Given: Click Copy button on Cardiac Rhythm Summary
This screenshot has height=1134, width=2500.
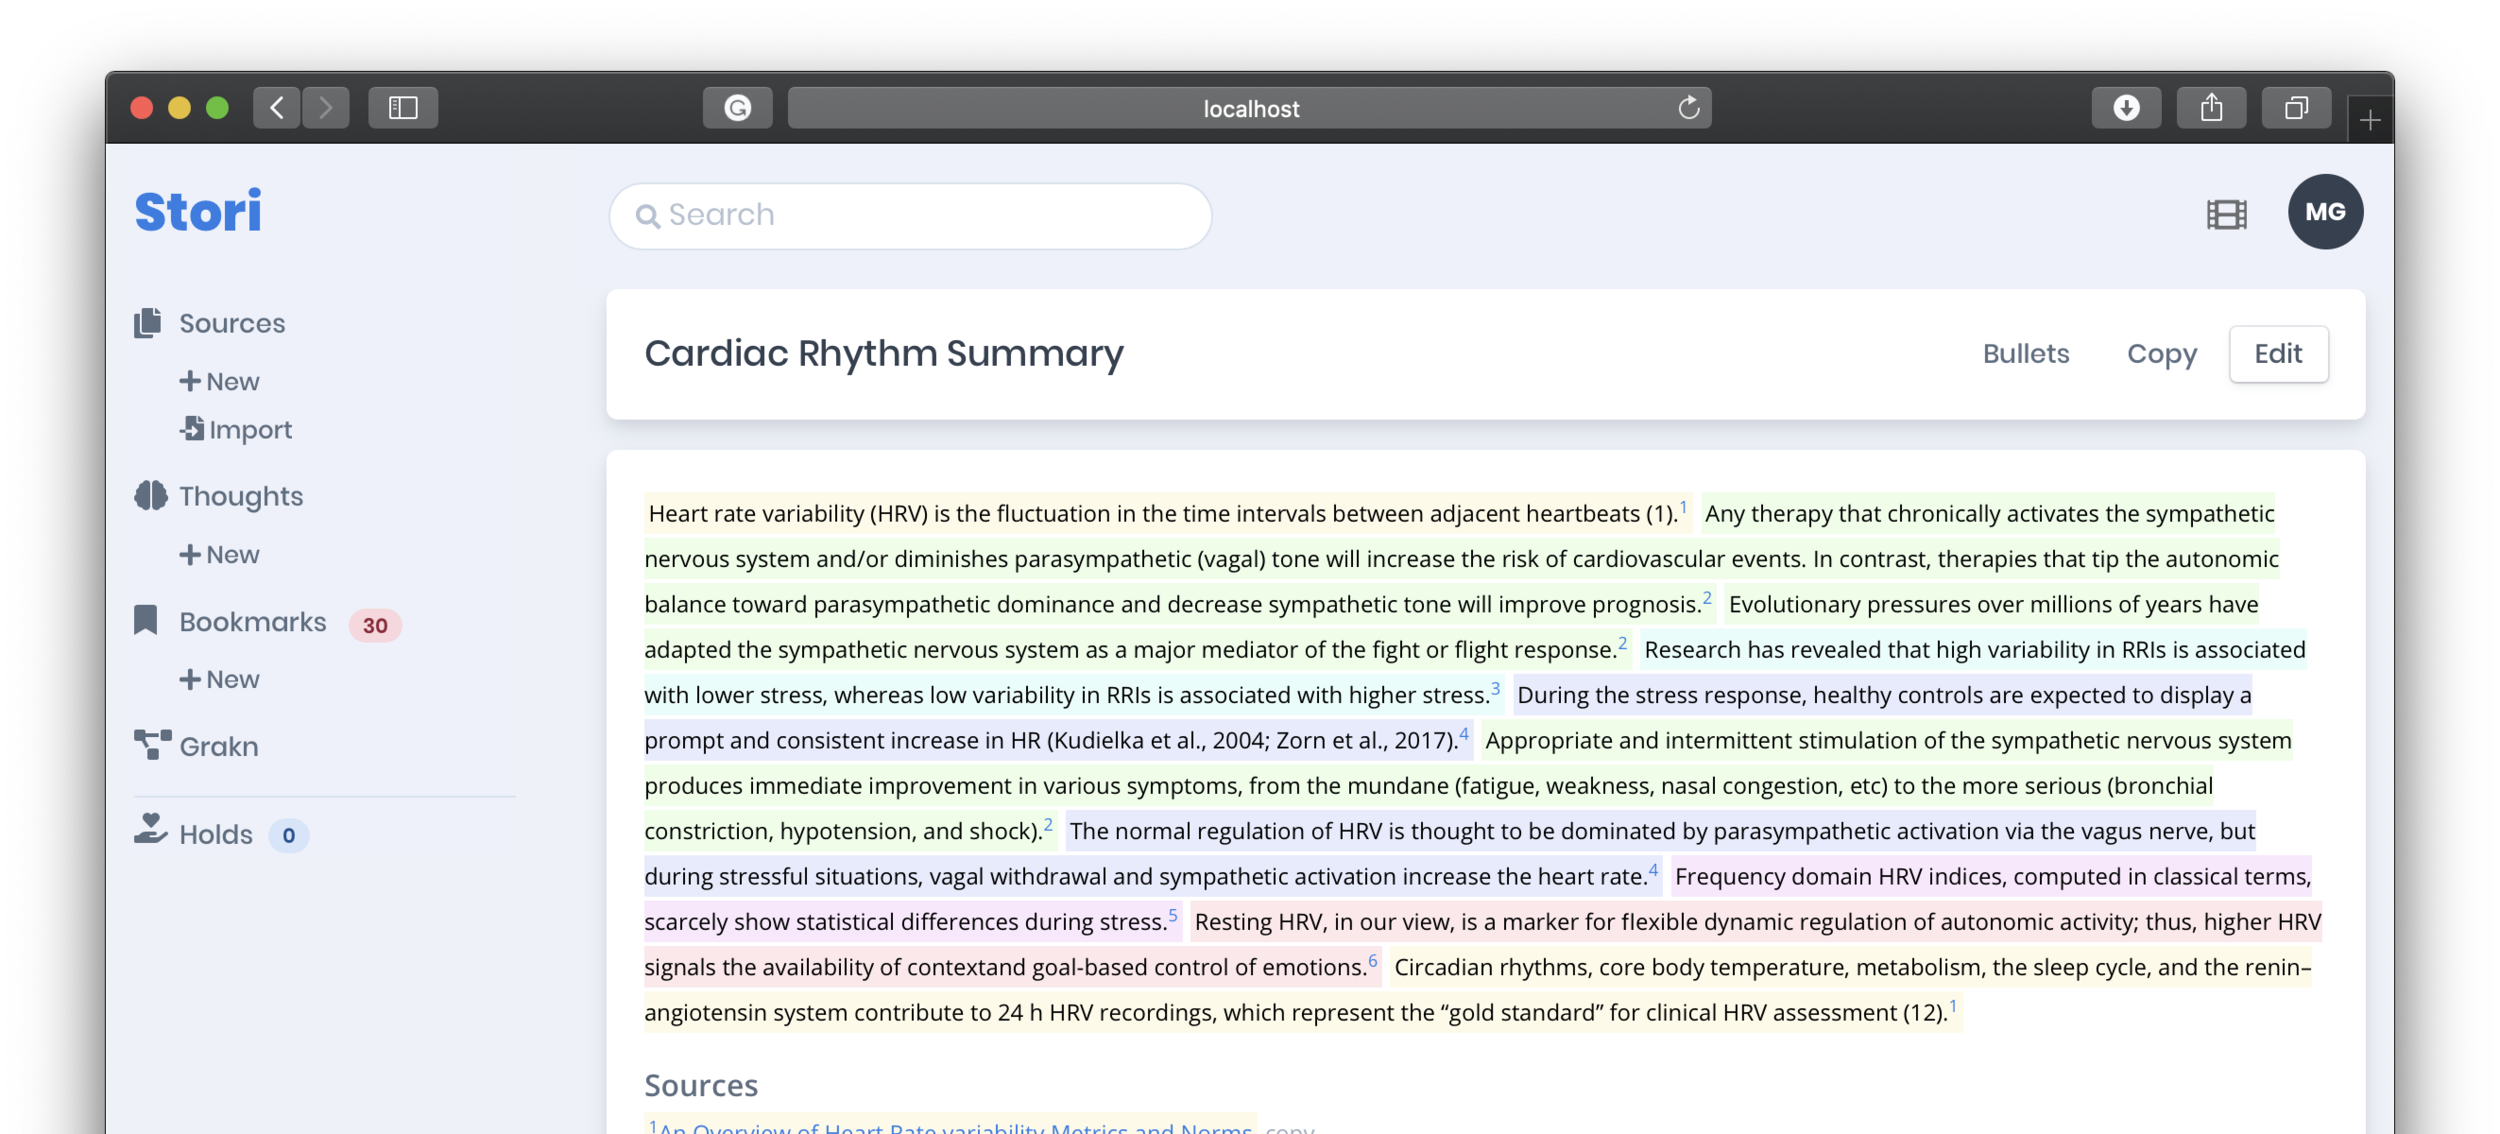Looking at the screenshot, I should pos(2162,352).
